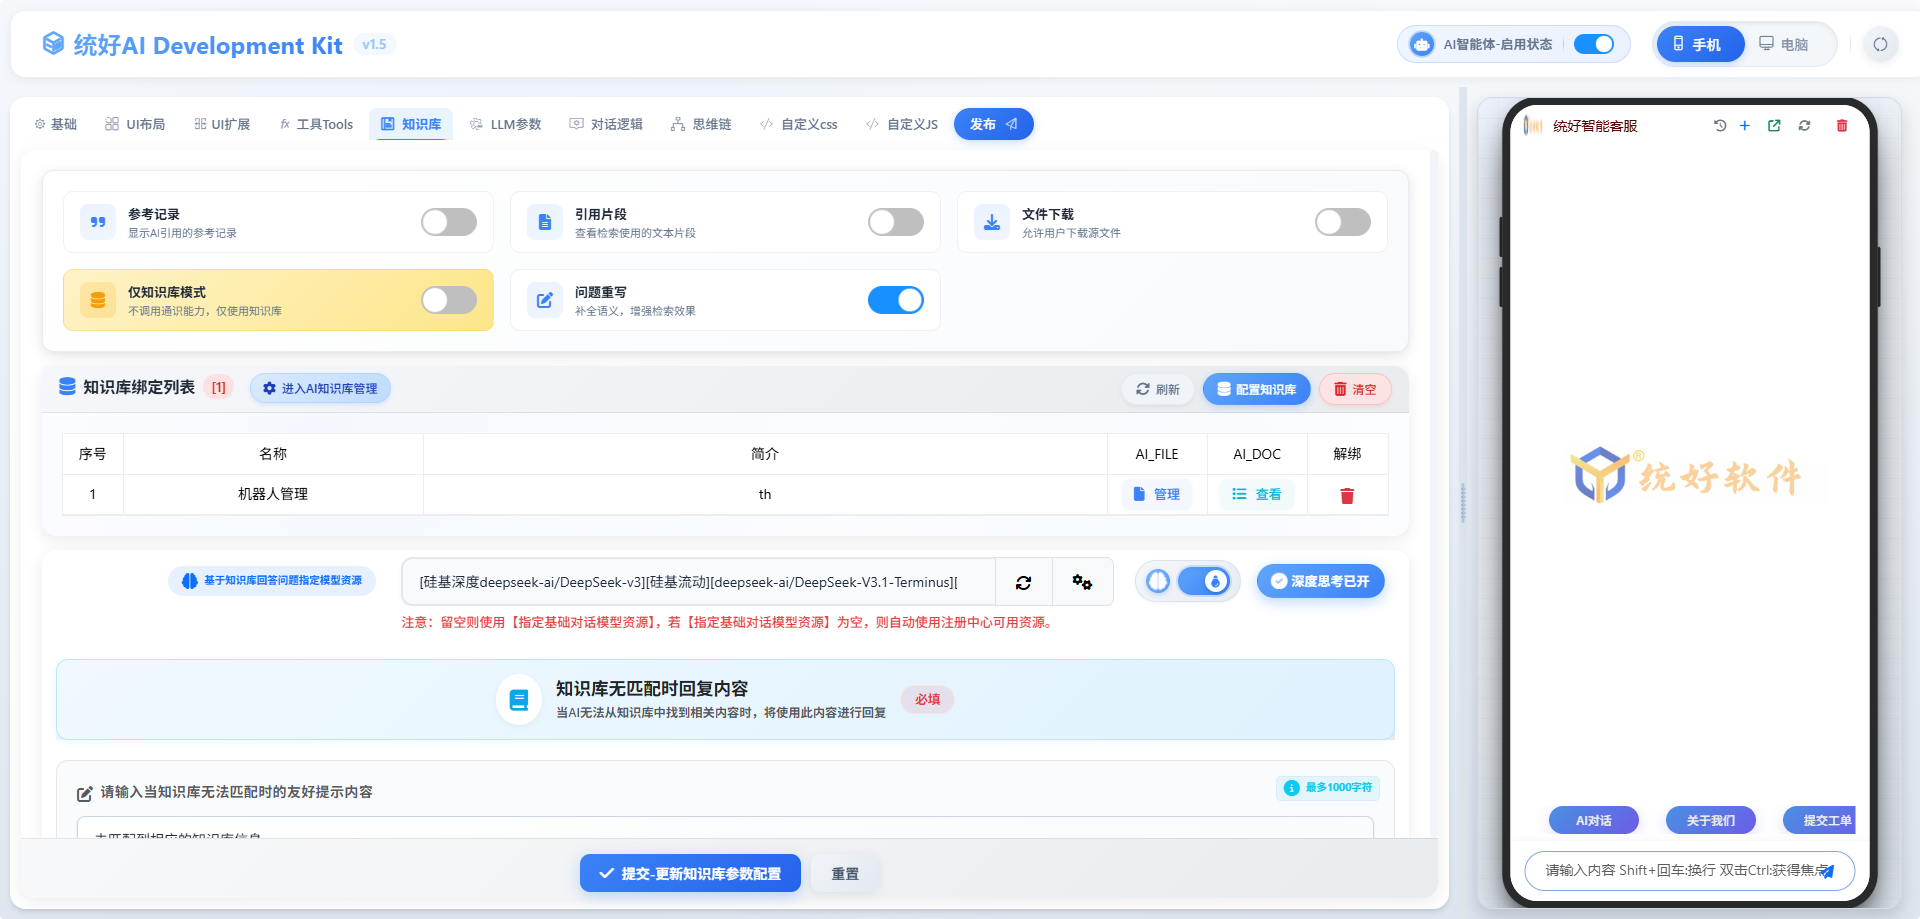Switch preview to 电脑 mode

(x=1784, y=44)
